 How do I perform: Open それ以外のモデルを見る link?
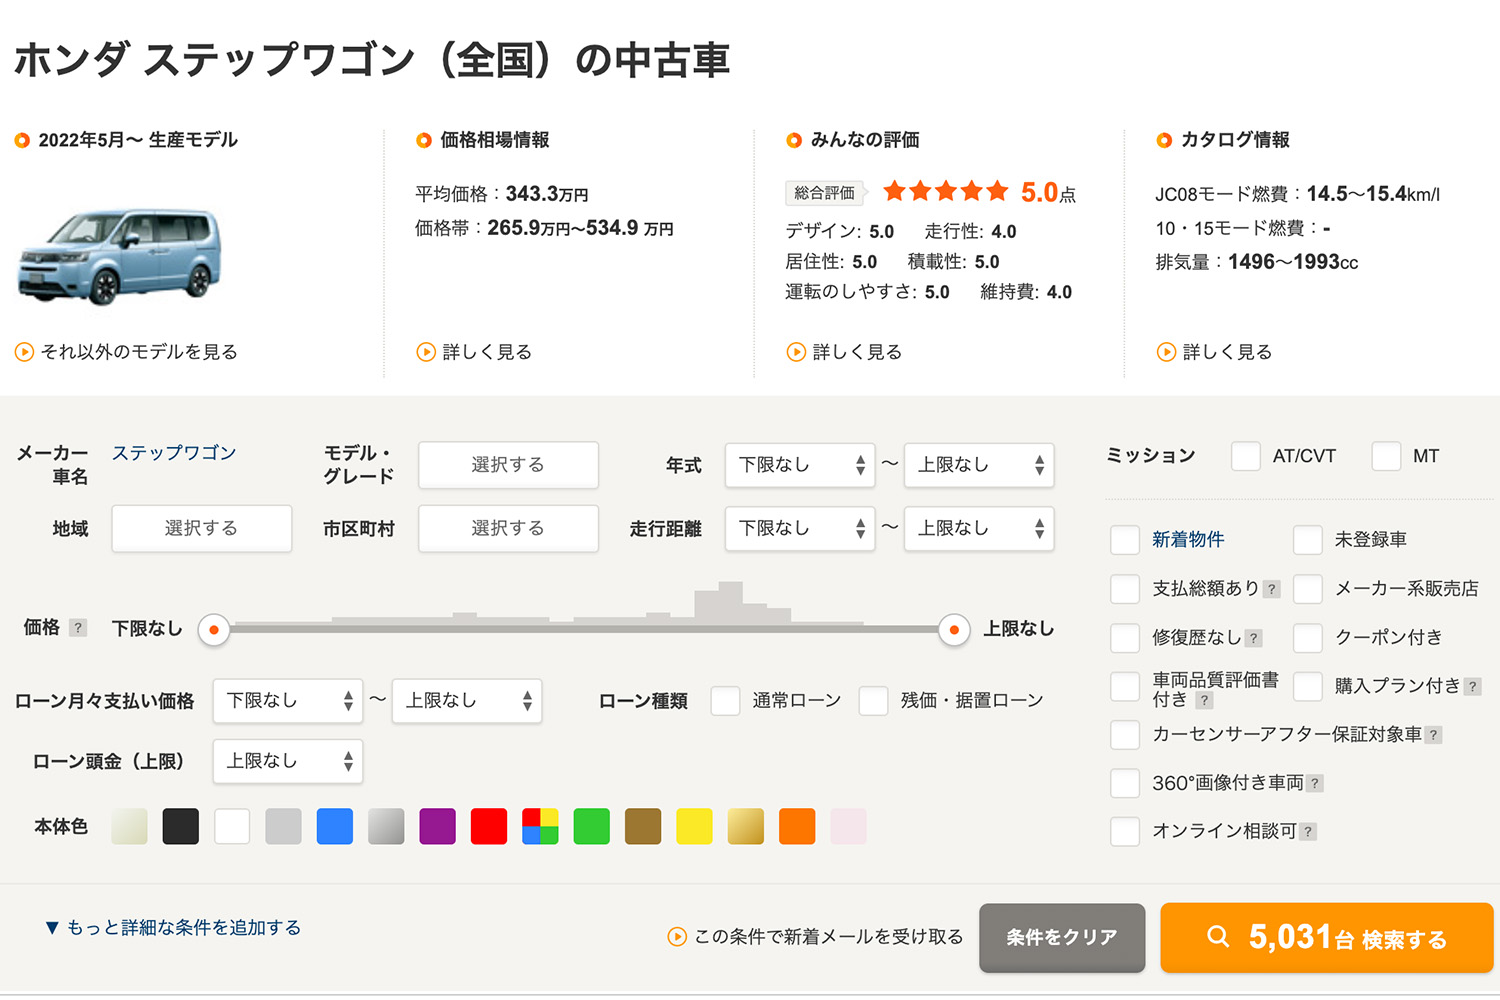[139, 352]
